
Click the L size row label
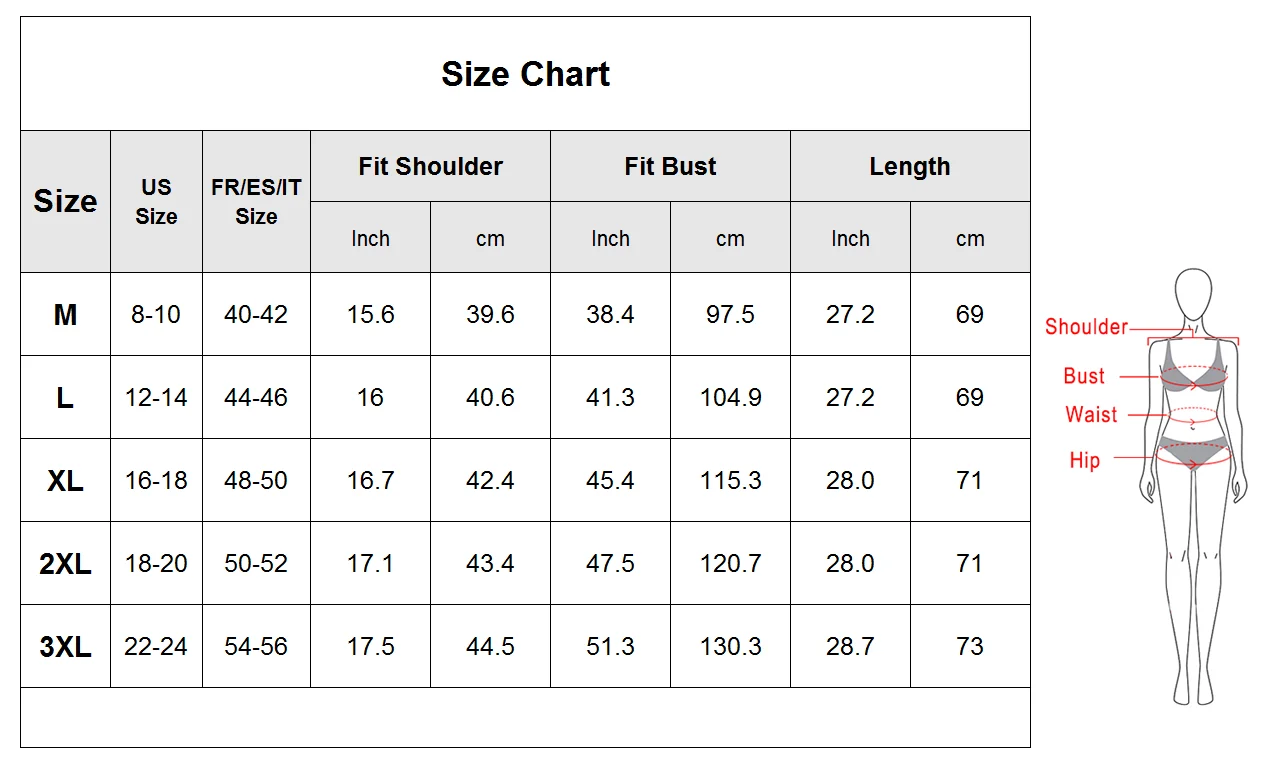click(x=65, y=398)
